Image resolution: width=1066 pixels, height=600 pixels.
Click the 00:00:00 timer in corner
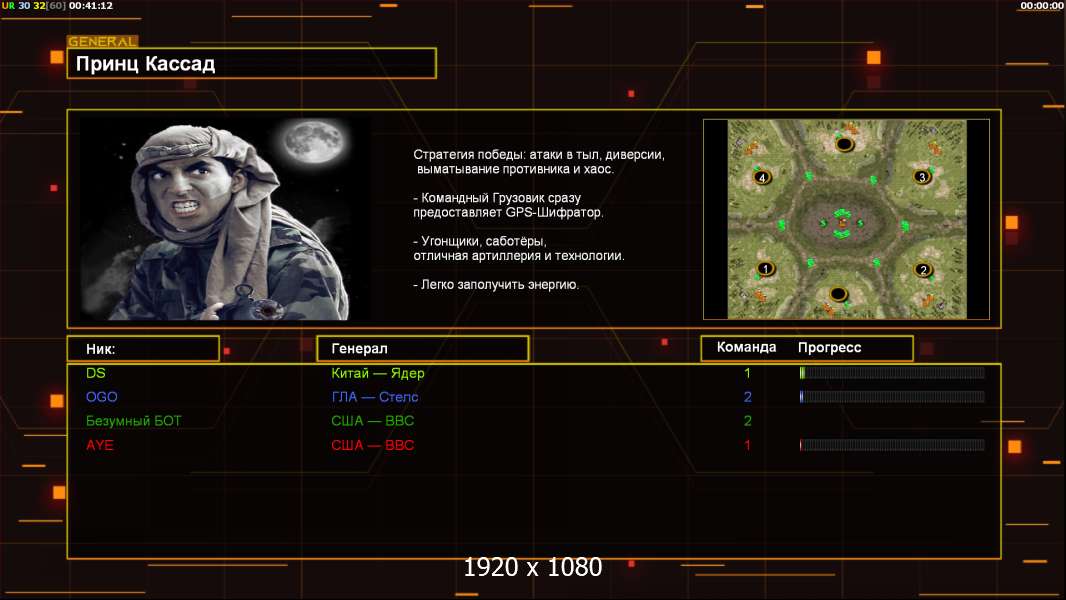pyautogui.click(x=1042, y=5)
